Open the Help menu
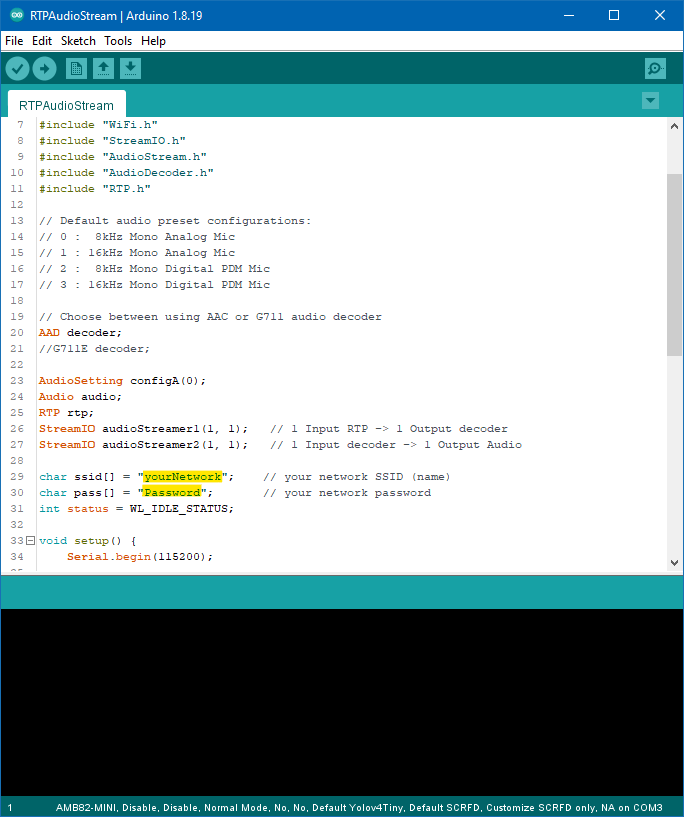The height and width of the screenshot is (817, 684). pos(153,41)
